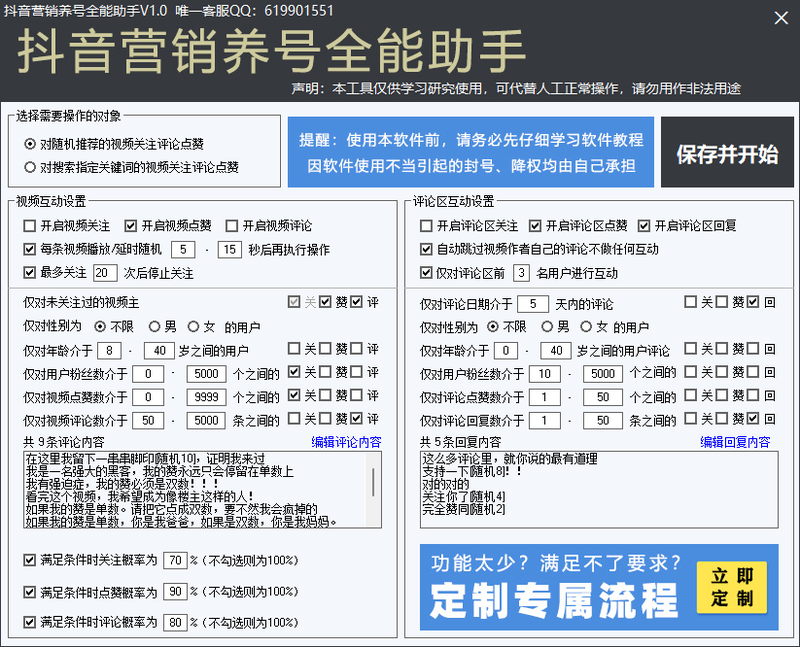Check 关 on 仅对年龄介于 8-40 row
This screenshot has width=800, height=647.
294,348
